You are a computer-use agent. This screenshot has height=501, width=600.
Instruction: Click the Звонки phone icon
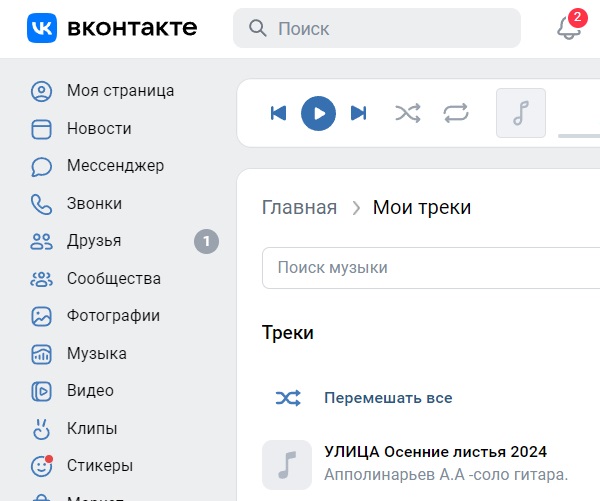[x=41, y=204]
